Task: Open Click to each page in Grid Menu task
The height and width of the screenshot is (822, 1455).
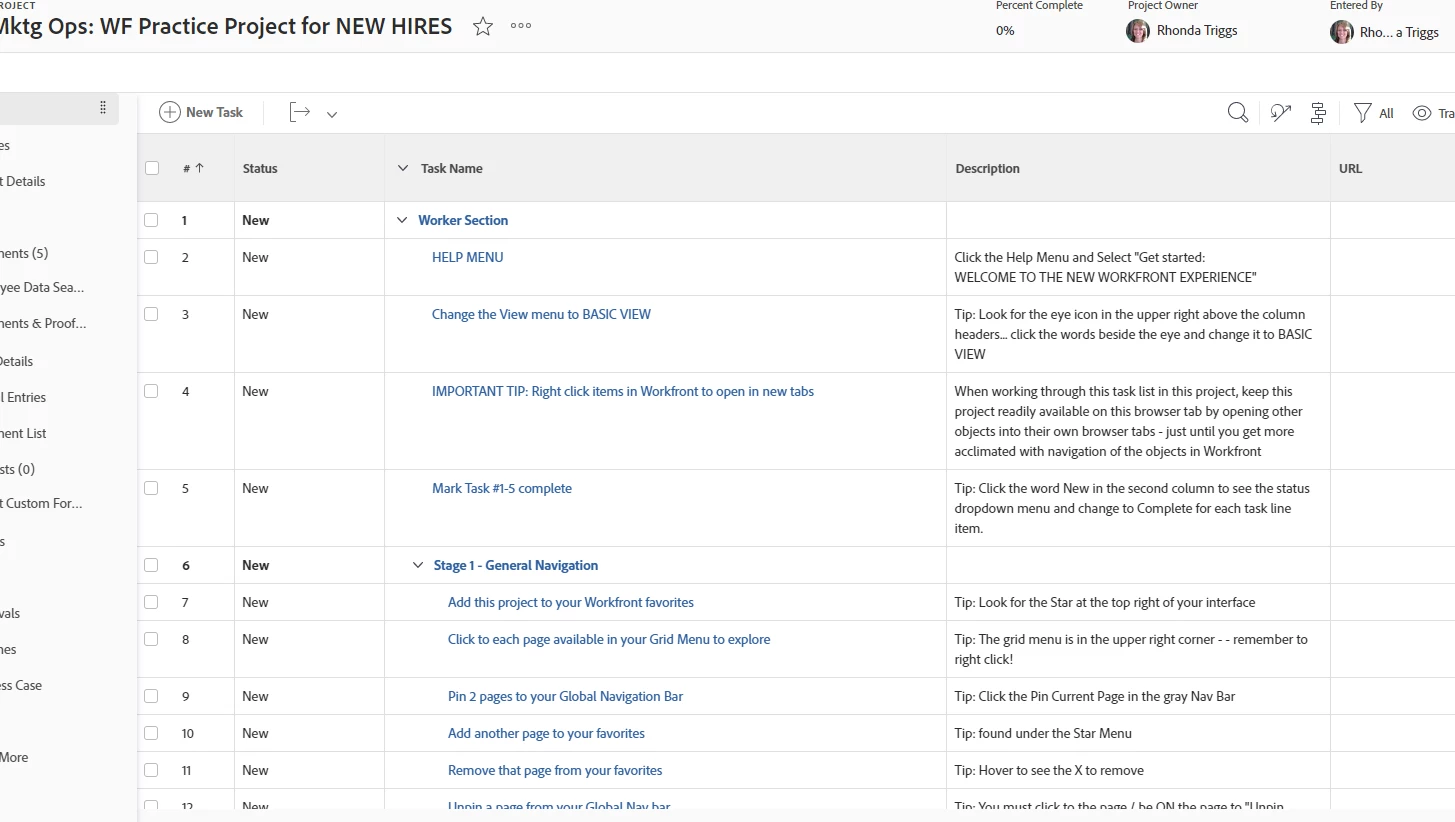Action: click(609, 639)
